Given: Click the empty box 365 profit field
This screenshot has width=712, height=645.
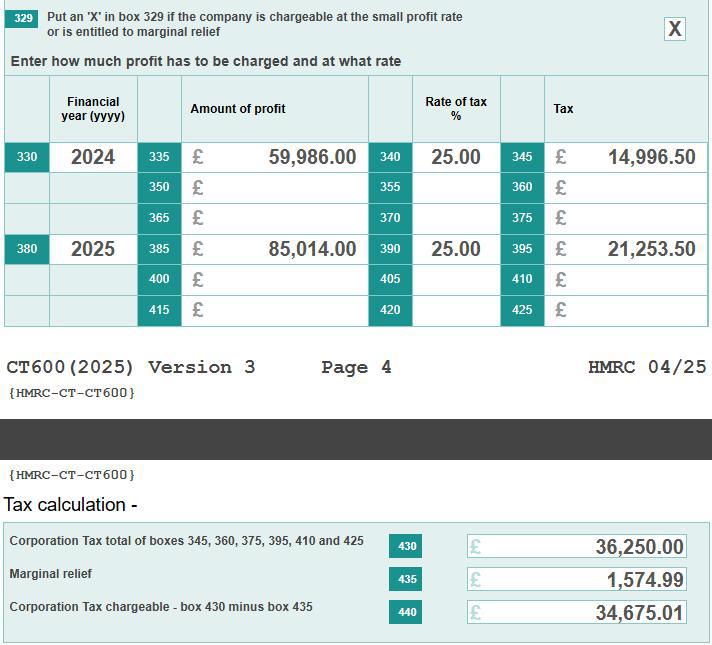Looking at the screenshot, I should point(275,218).
